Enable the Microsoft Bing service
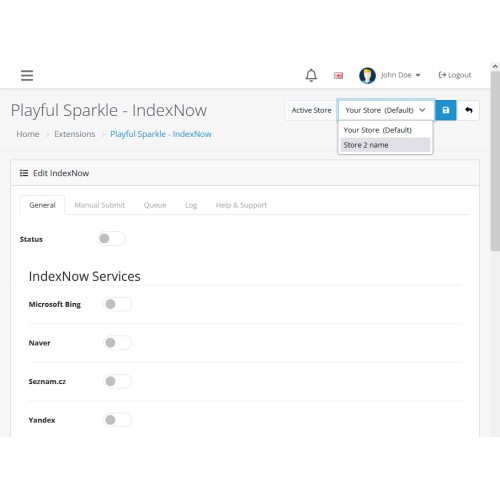The height and width of the screenshot is (500, 500). click(117, 304)
